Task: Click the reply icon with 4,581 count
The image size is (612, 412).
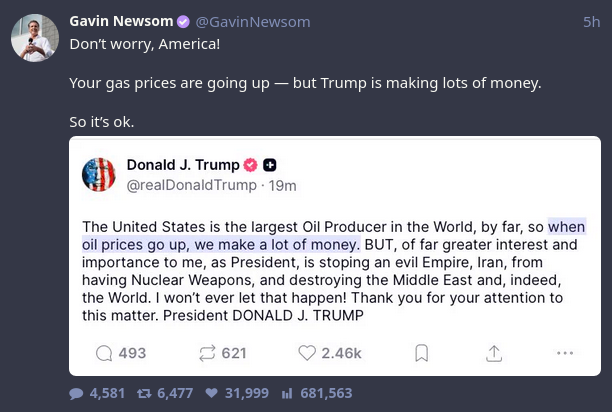Action: pos(76,394)
